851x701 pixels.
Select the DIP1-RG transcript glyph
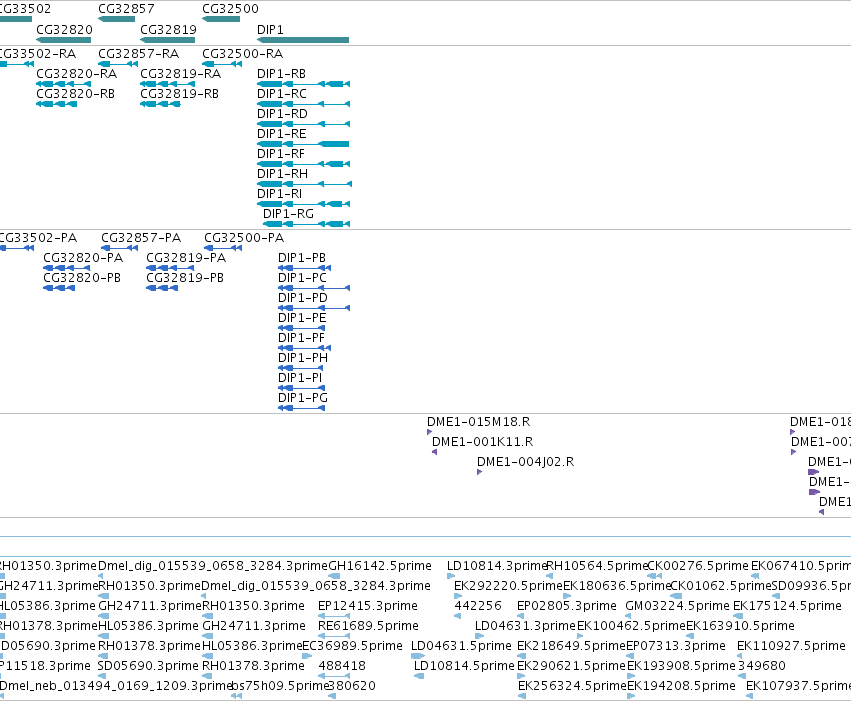pos(307,225)
